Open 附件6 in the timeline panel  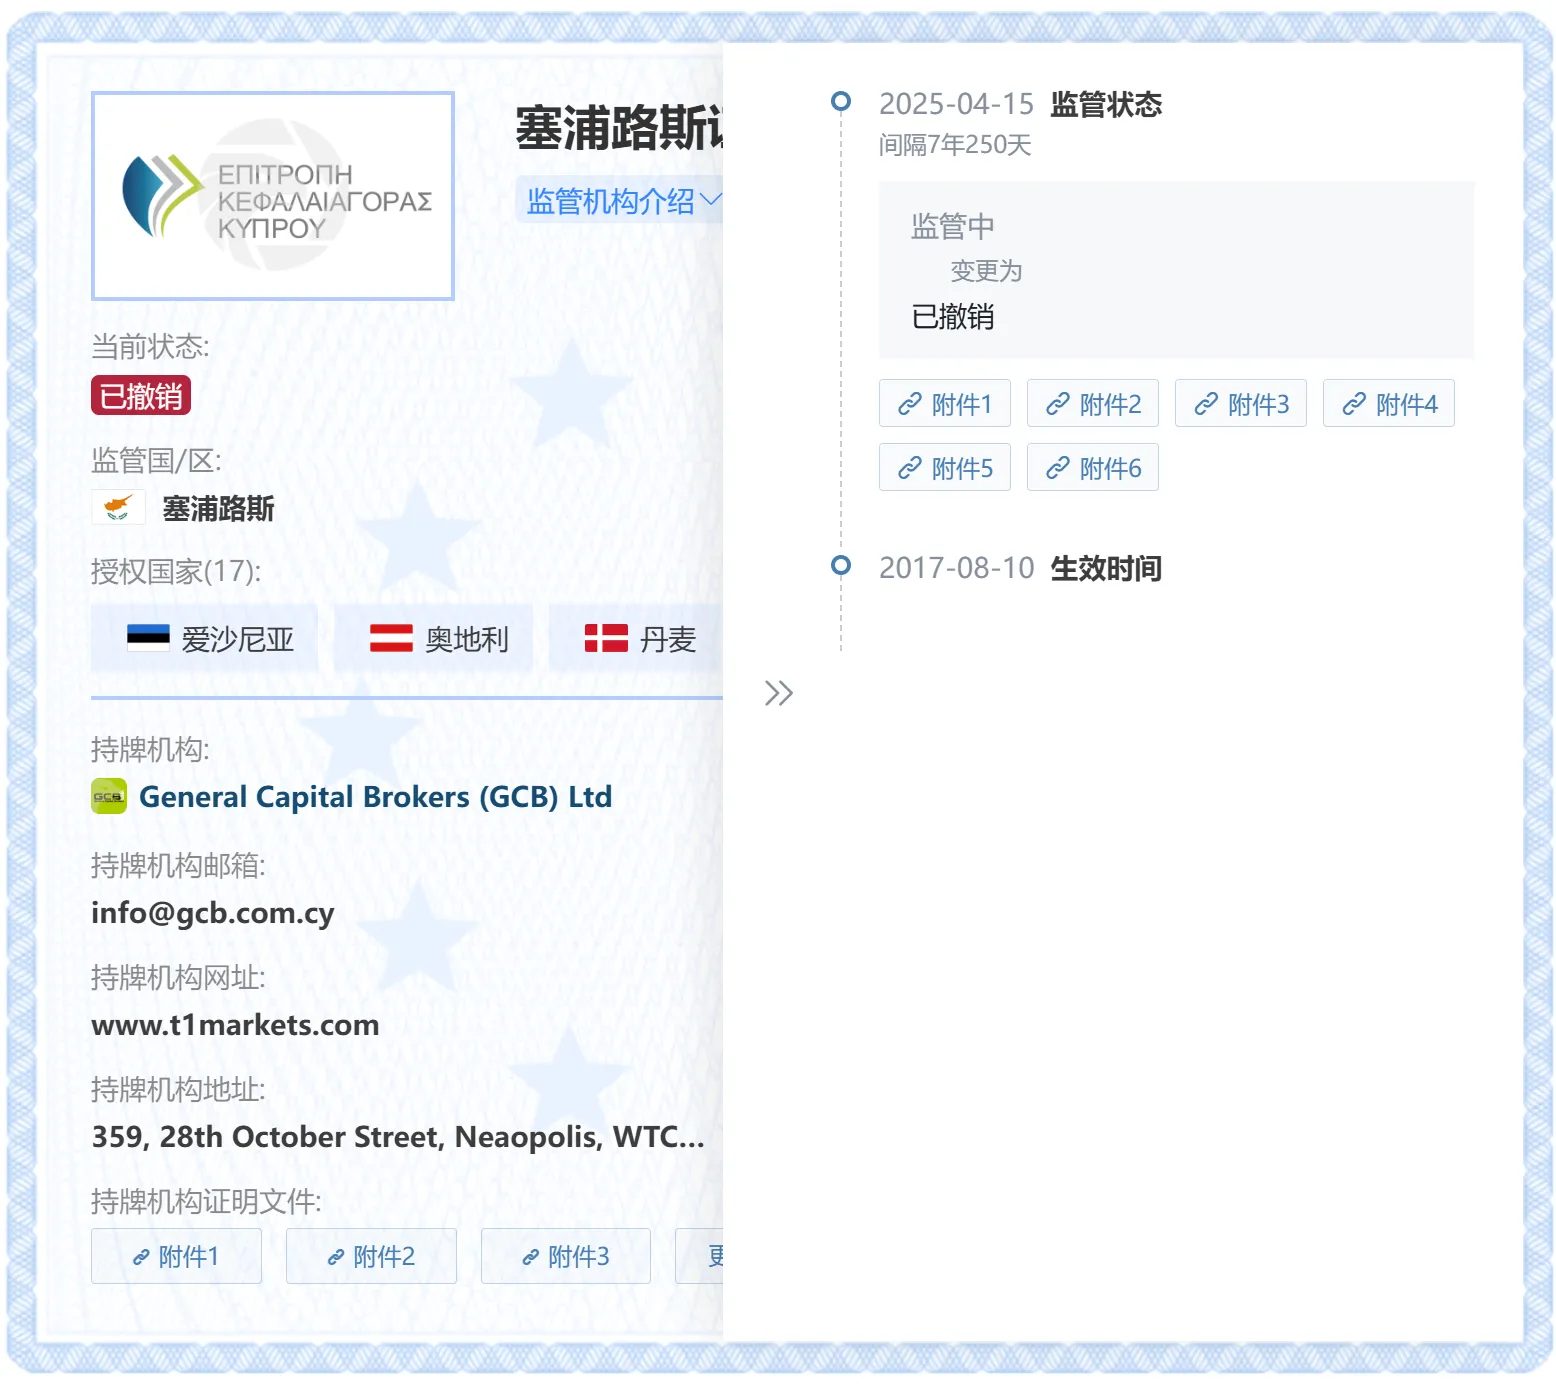[1093, 468]
